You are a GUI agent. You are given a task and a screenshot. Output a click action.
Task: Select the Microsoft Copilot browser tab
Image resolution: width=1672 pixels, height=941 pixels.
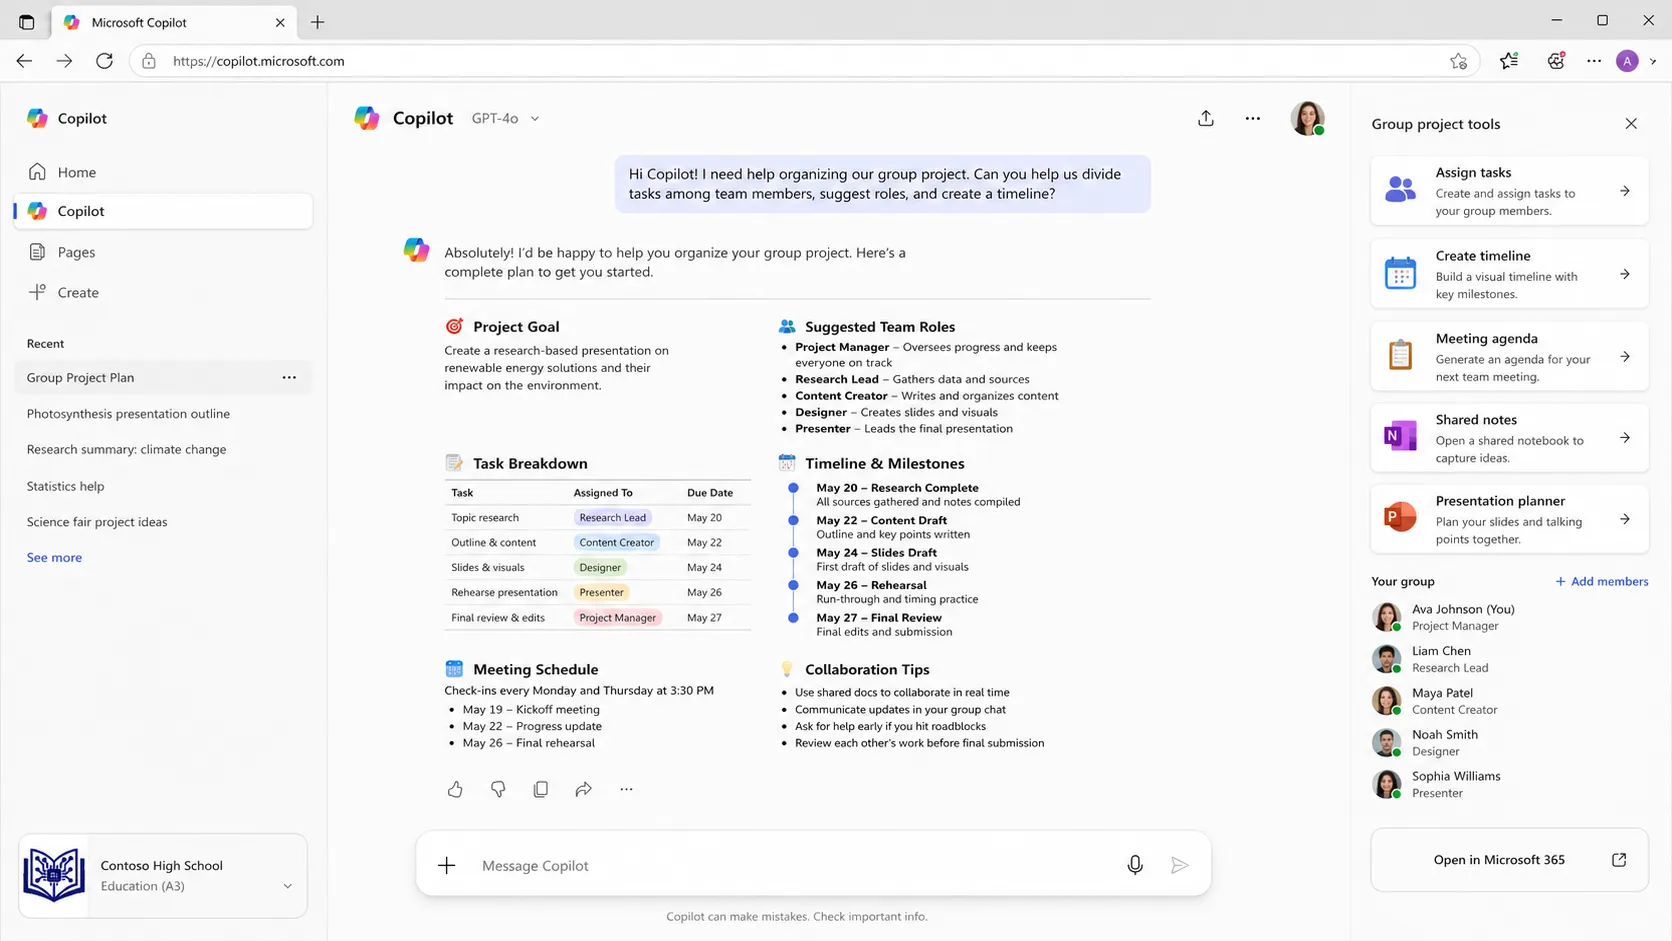(173, 22)
